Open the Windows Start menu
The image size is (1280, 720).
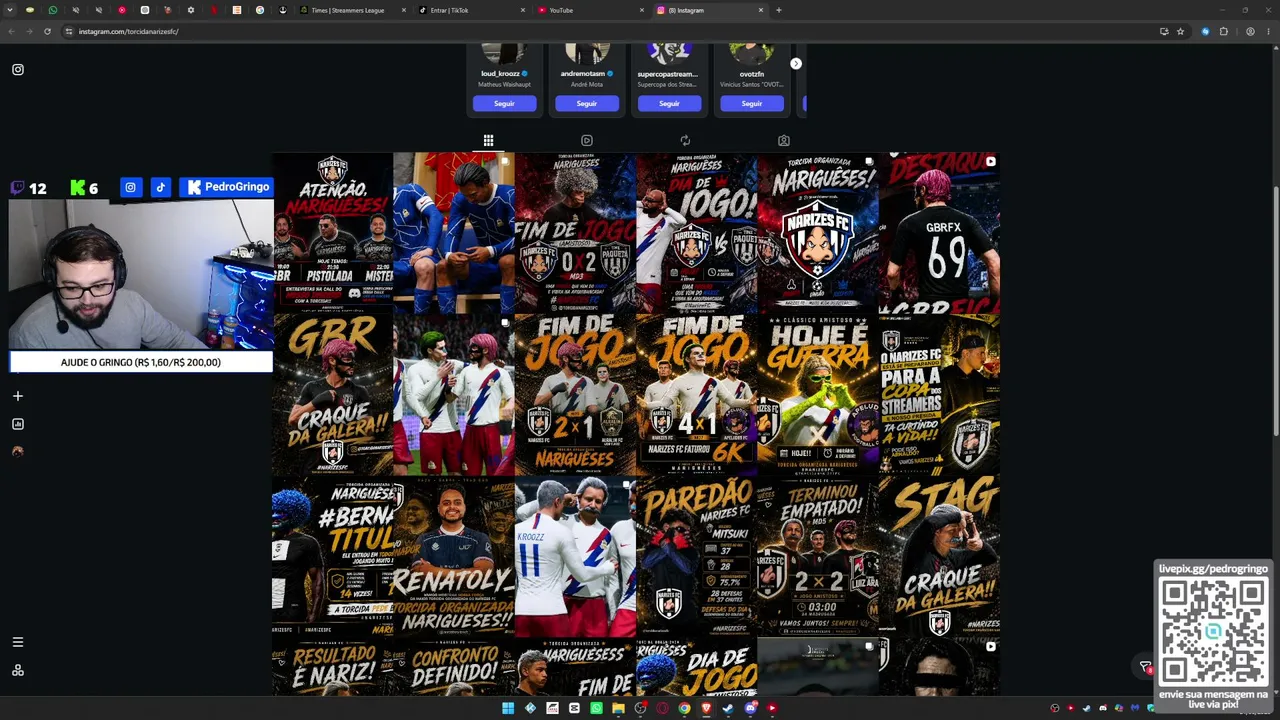tap(508, 708)
